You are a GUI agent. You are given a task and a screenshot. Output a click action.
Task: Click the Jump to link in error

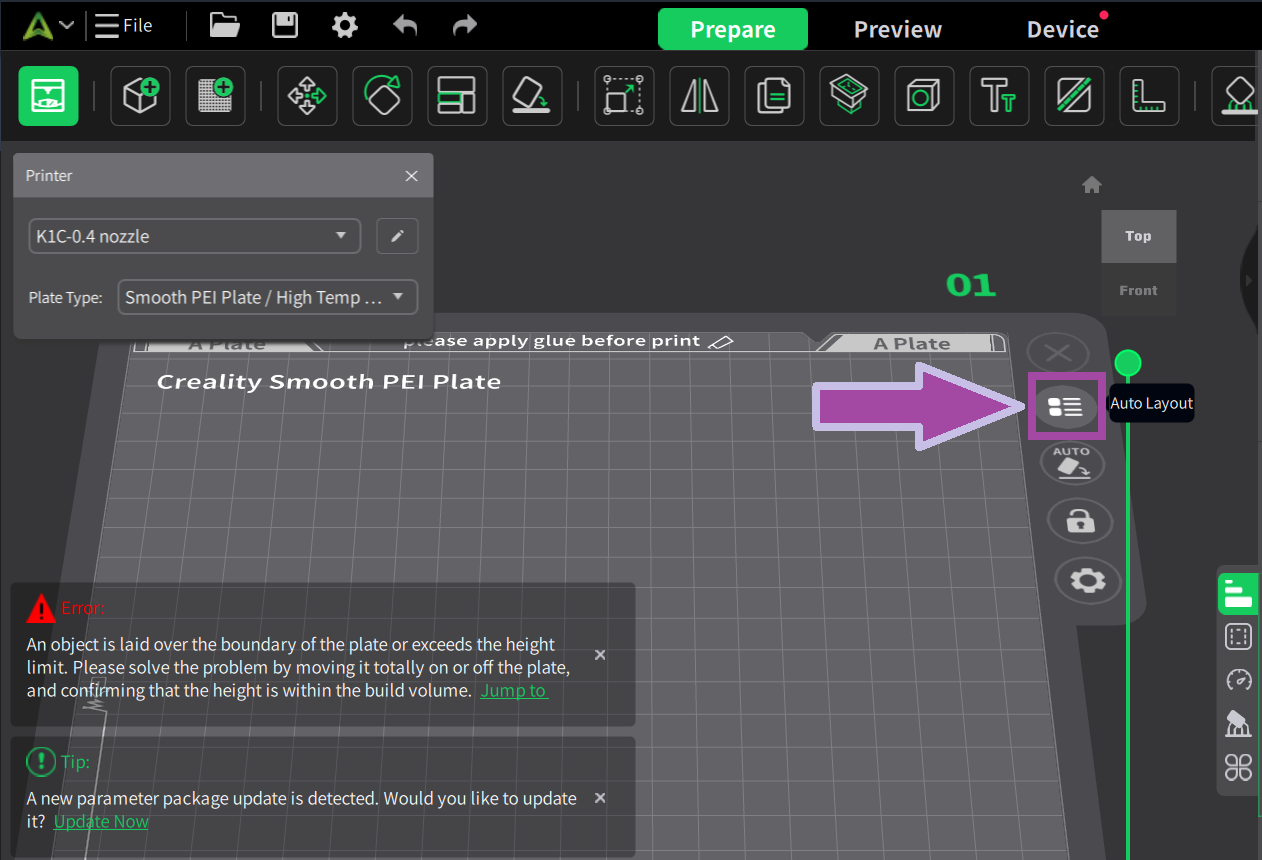(x=513, y=690)
